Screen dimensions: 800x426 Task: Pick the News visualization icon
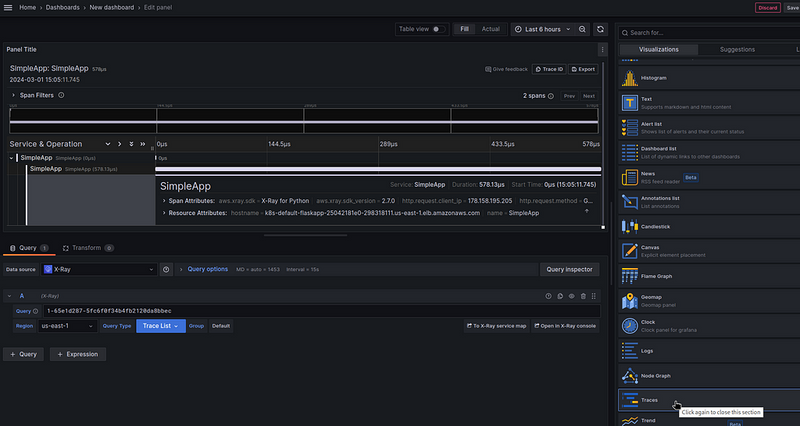pyautogui.click(x=630, y=177)
